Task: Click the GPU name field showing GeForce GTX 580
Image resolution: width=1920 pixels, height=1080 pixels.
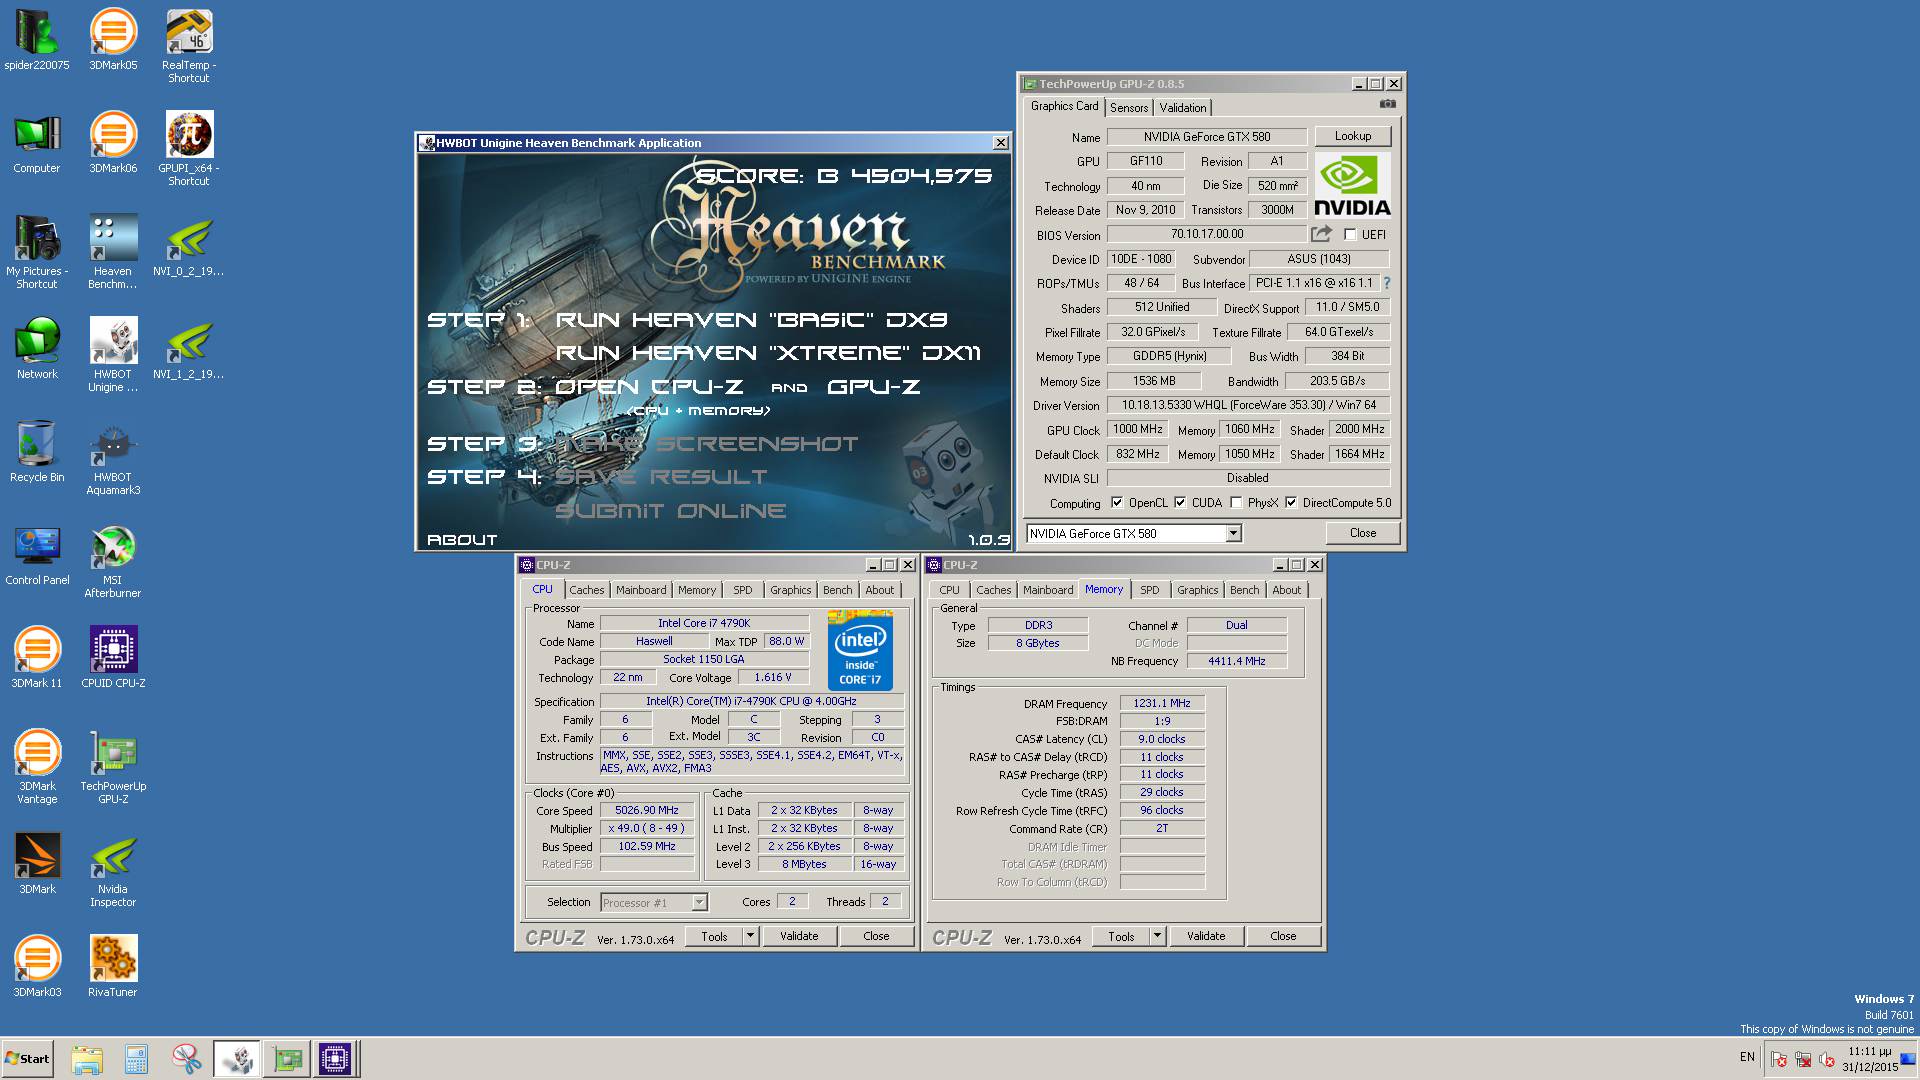Action: [1207, 136]
